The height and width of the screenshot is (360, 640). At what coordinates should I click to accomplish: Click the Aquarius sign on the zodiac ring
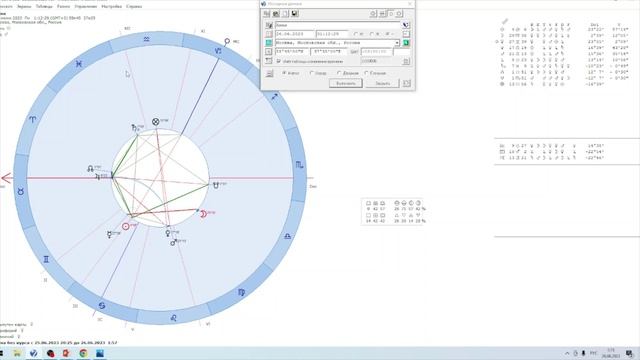[147, 39]
